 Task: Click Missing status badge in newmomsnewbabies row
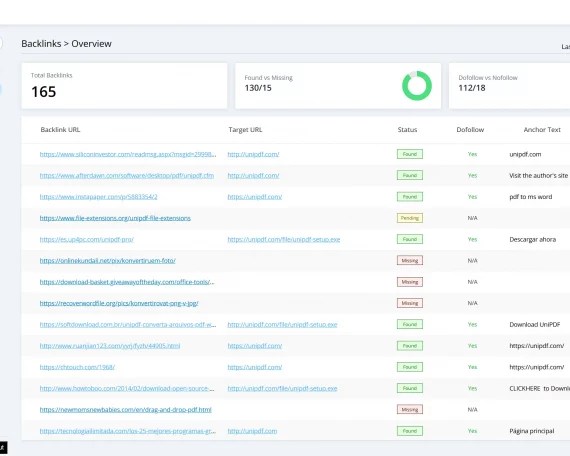tap(410, 409)
